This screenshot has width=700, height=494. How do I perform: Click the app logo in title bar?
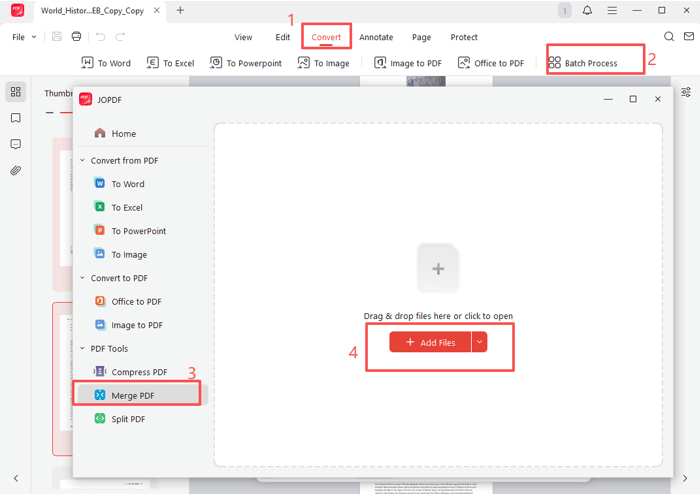pyautogui.click(x=18, y=10)
